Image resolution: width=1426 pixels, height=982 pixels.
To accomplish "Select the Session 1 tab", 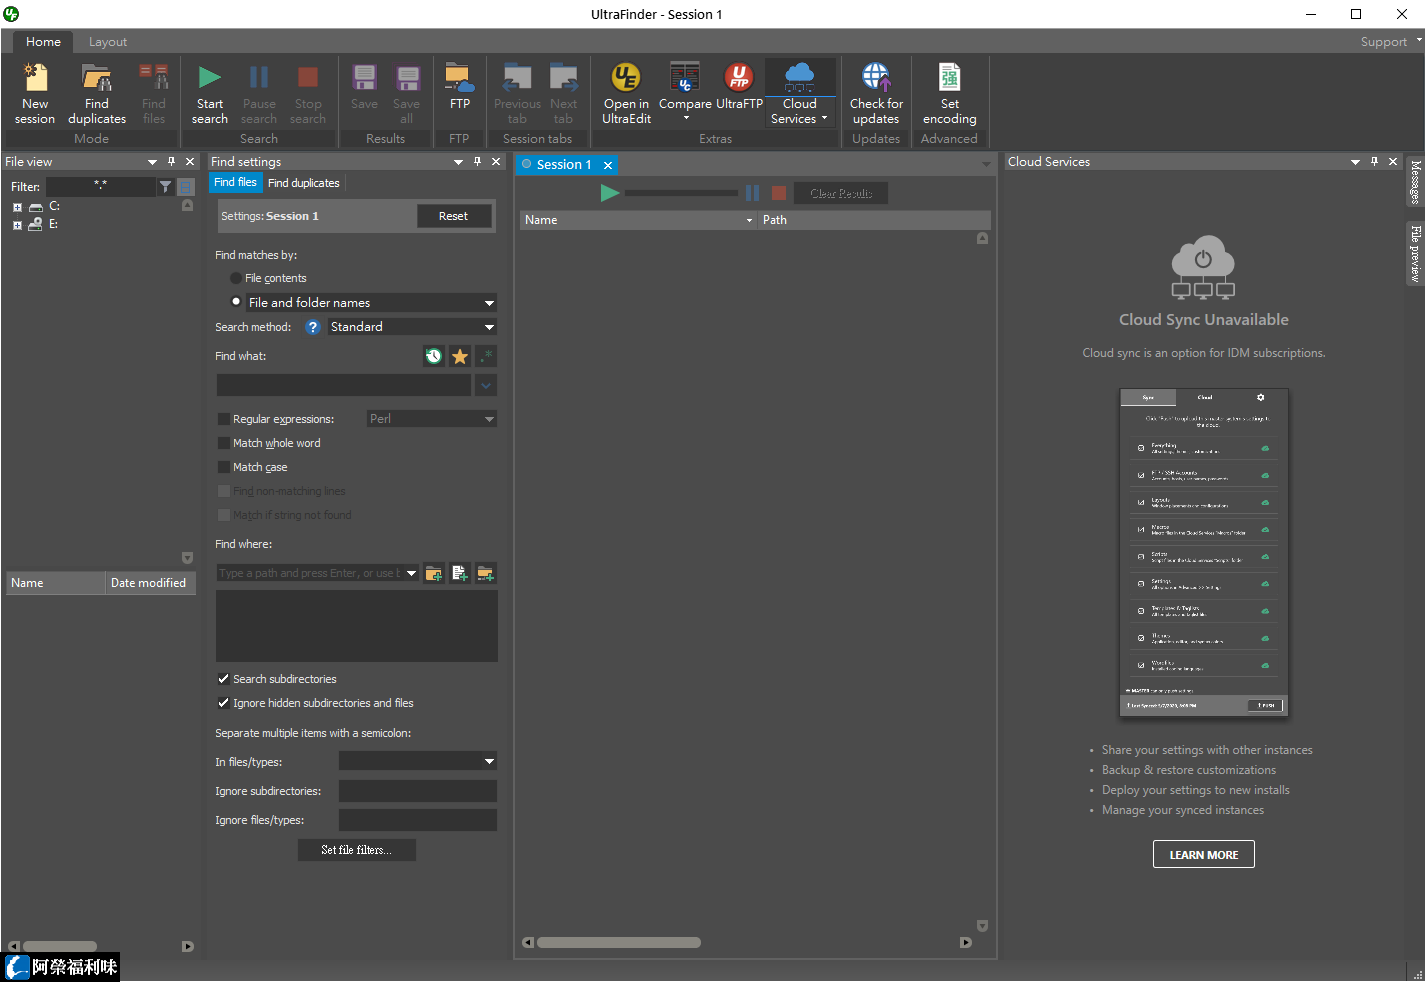I will click(x=563, y=165).
